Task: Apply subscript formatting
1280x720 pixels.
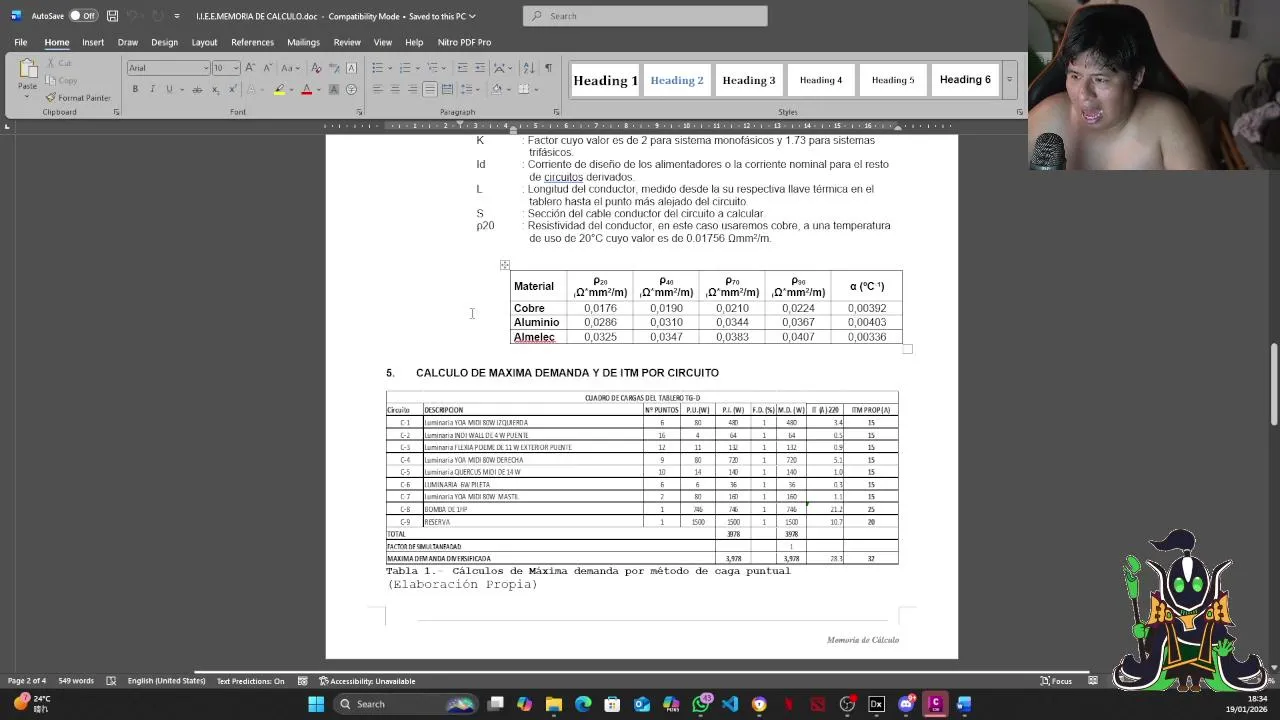Action: (x=214, y=89)
